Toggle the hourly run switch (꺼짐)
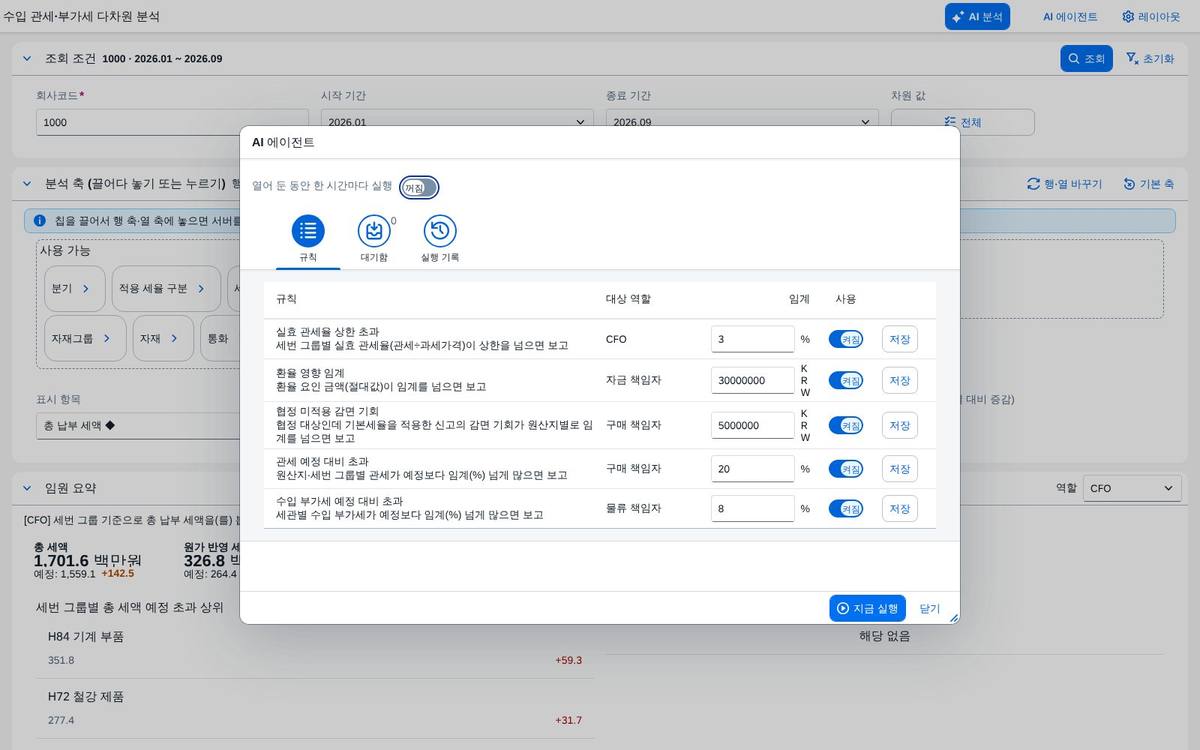The width and height of the screenshot is (1200, 750). (419, 187)
